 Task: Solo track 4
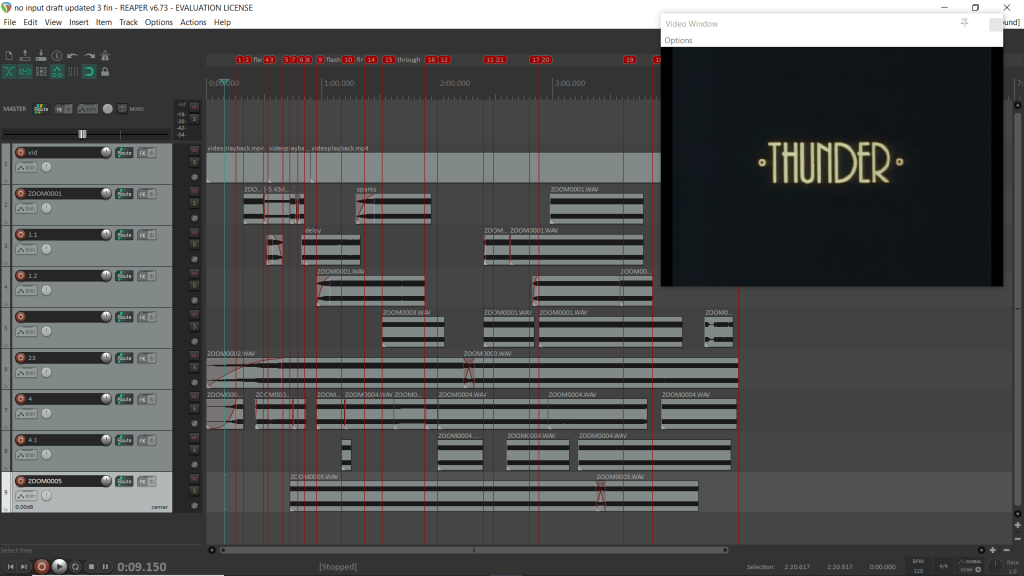[194, 409]
